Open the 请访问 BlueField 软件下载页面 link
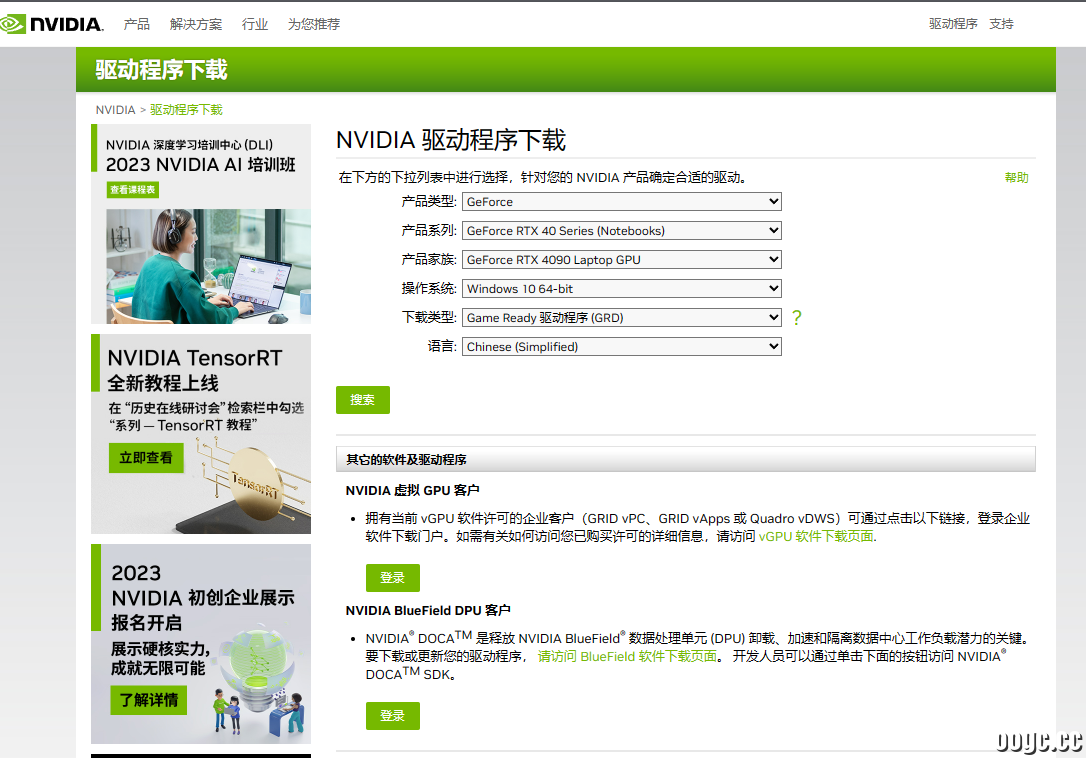 coord(627,656)
